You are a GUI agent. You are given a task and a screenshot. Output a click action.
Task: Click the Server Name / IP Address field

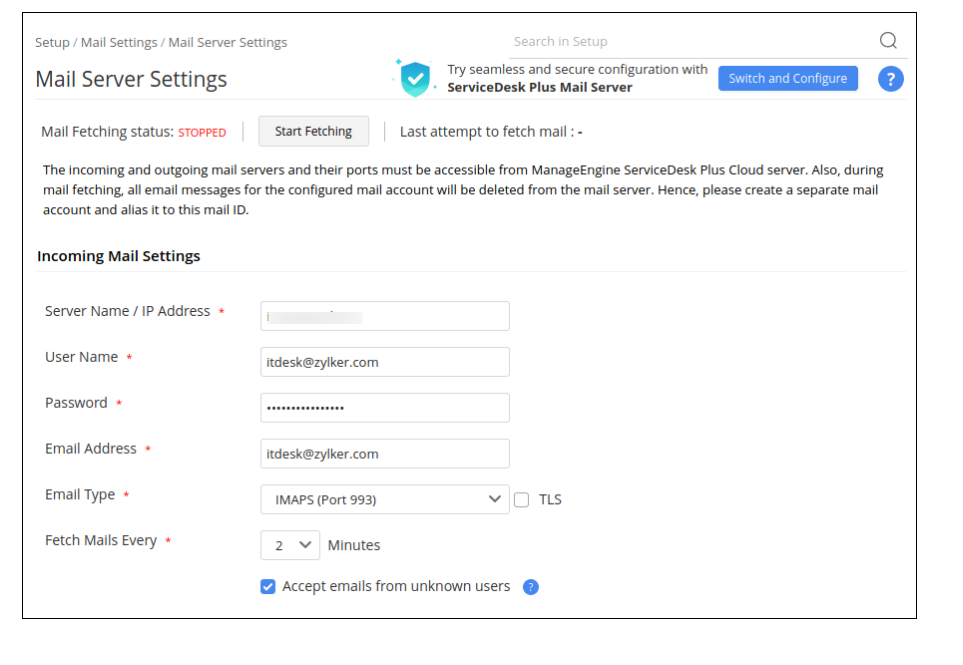tap(385, 316)
